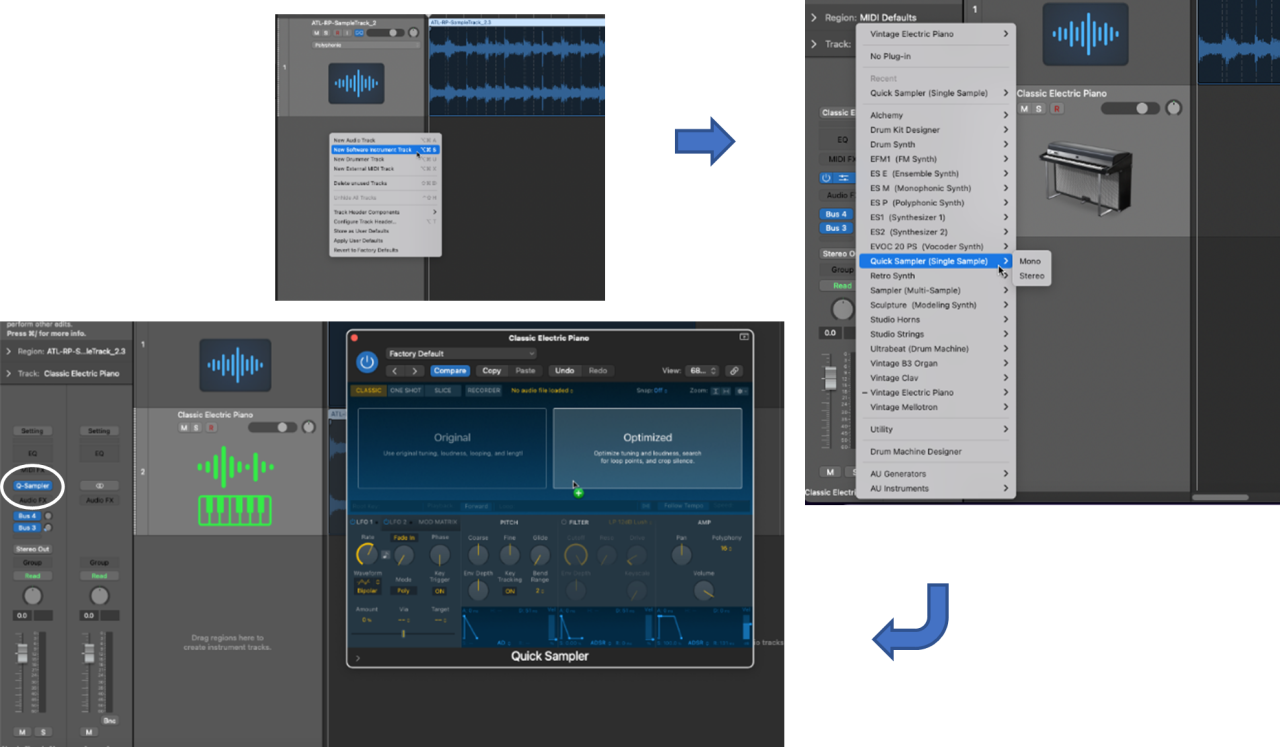Screen dimensions: 1280x747
Task: Open the circled Q-Sampler plugin slot
Action: tap(33, 485)
